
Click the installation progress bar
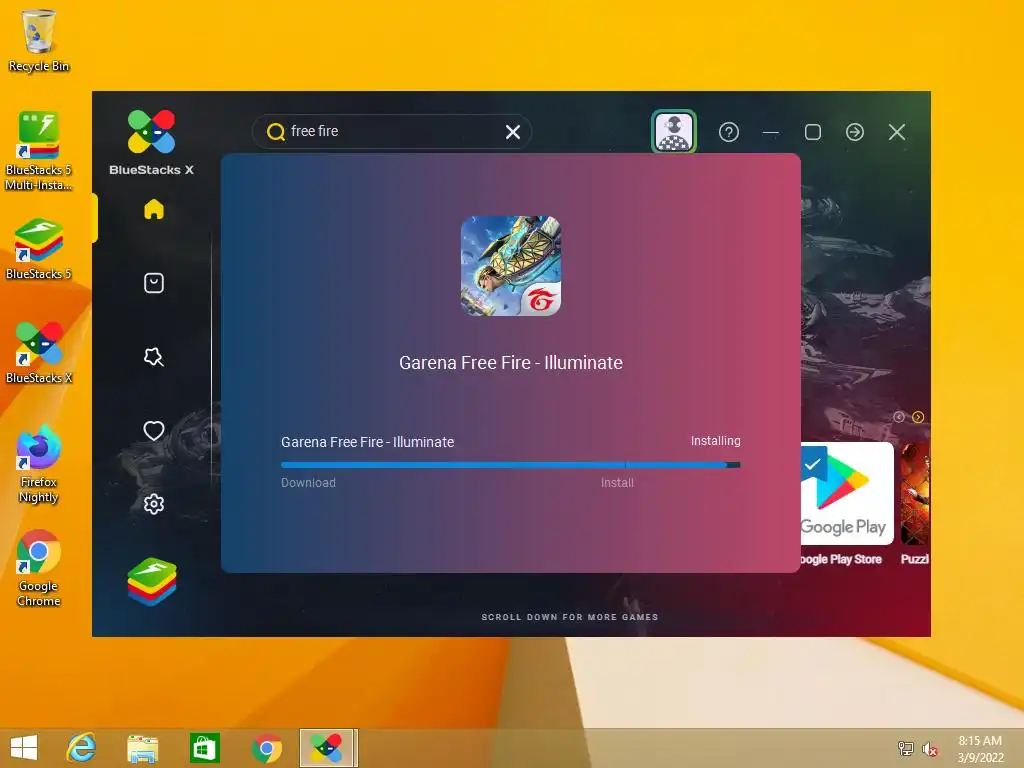pos(511,465)
